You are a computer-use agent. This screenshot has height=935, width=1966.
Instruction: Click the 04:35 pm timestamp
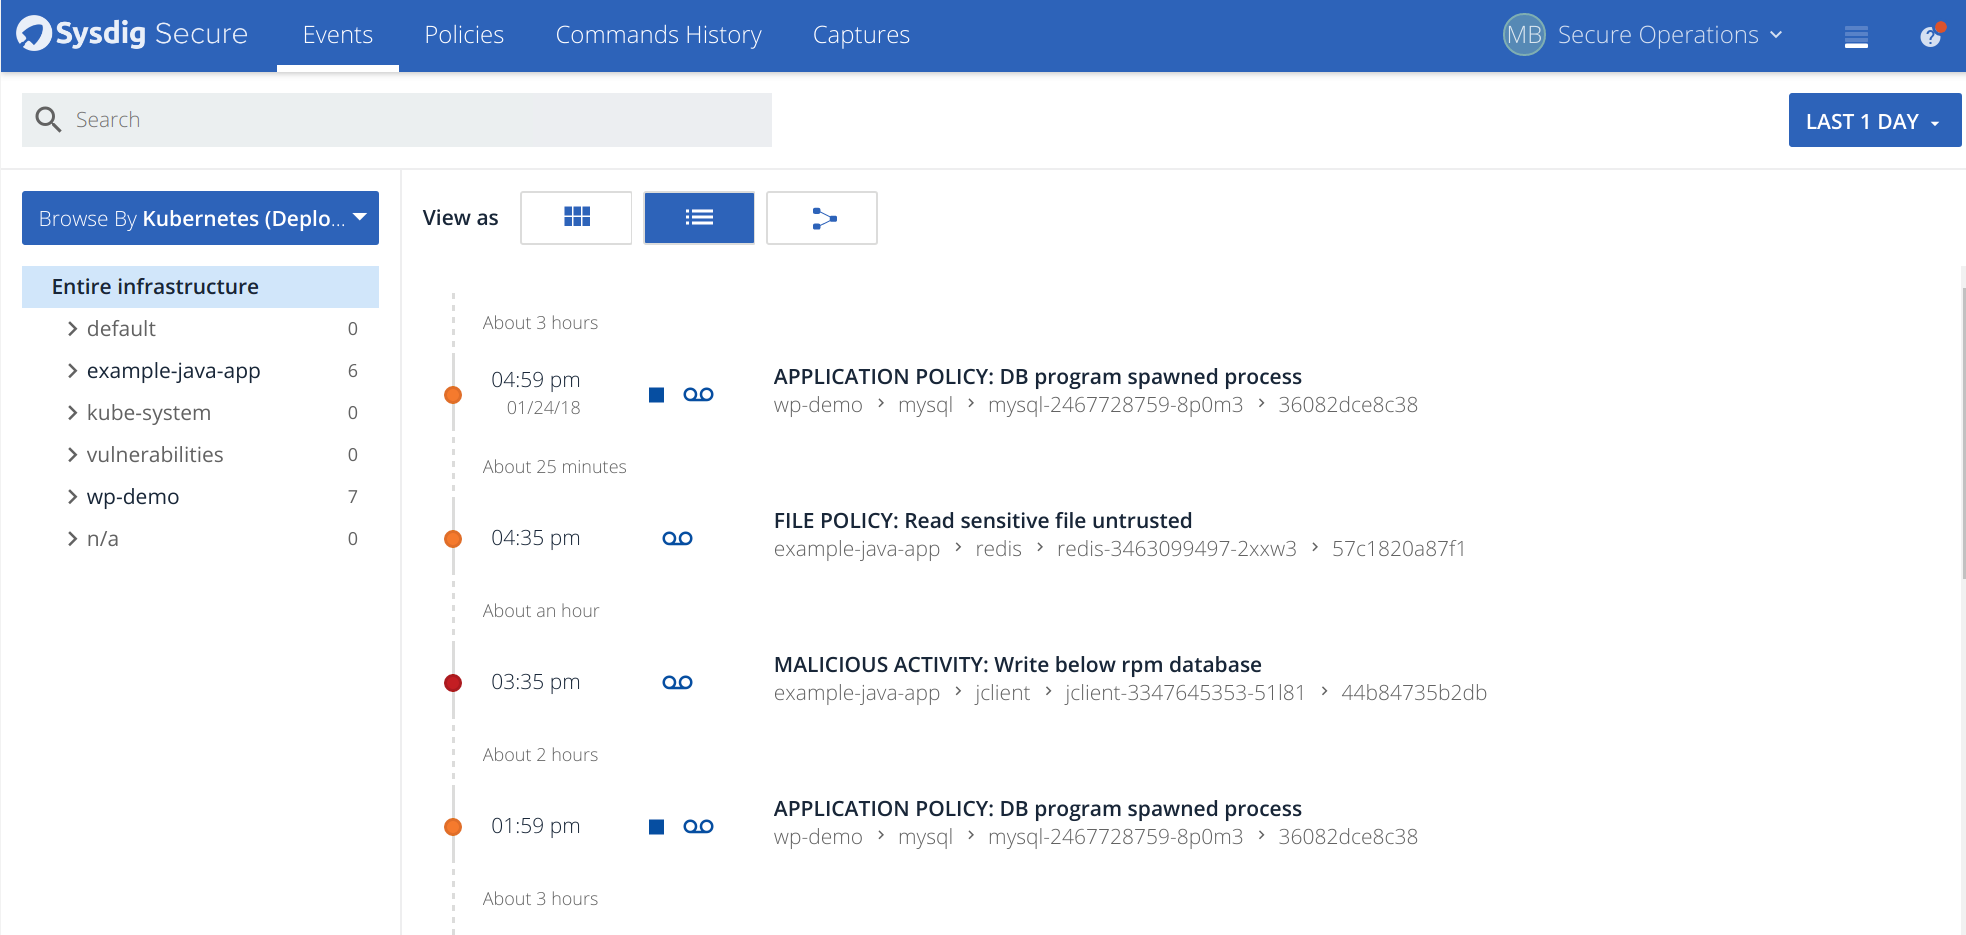(x=535, y=538)
